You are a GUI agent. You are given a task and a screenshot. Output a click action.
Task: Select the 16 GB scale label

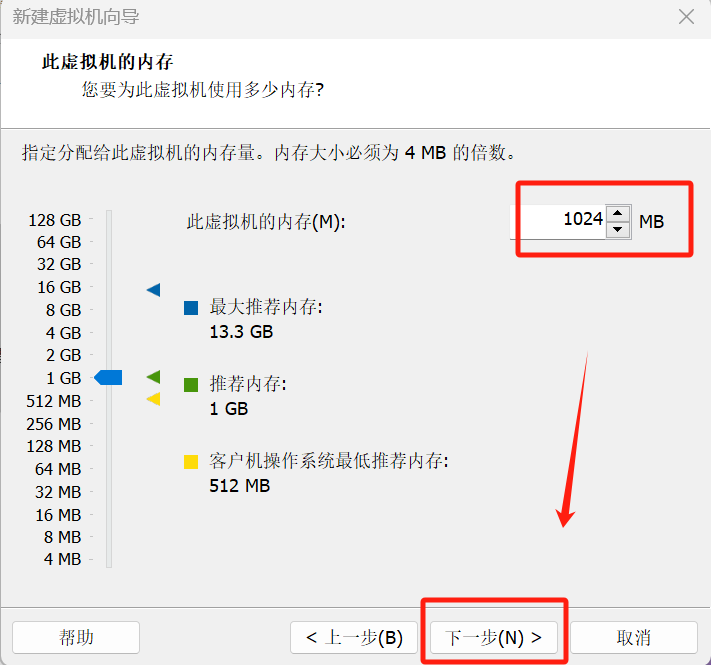tap(59, 287)
